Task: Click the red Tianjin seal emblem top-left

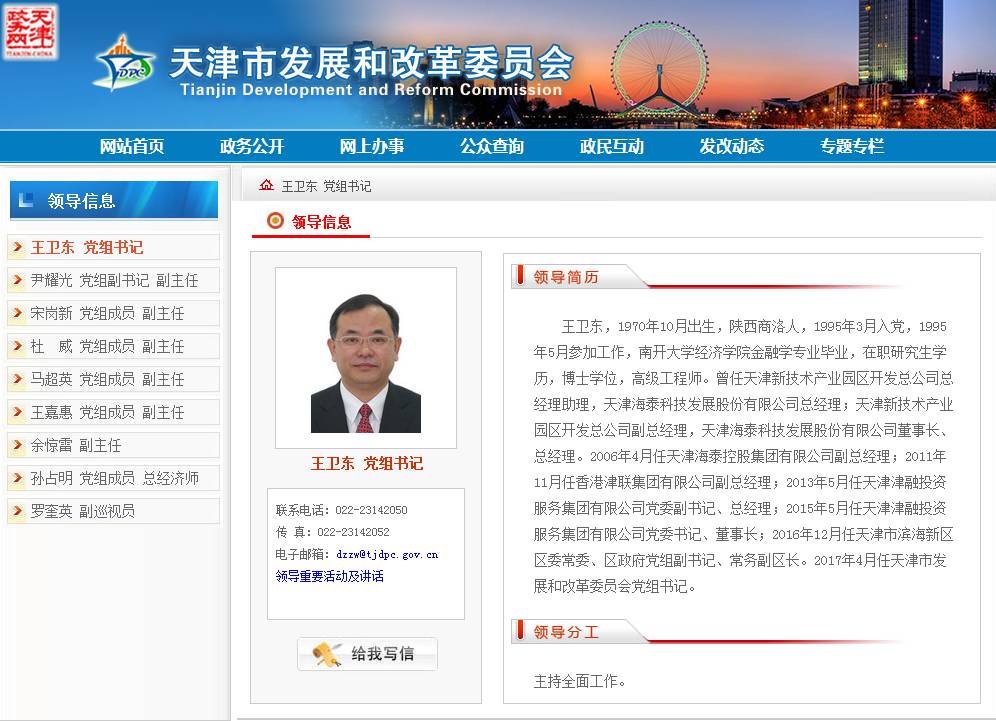Action: click(x=35, y=30)
